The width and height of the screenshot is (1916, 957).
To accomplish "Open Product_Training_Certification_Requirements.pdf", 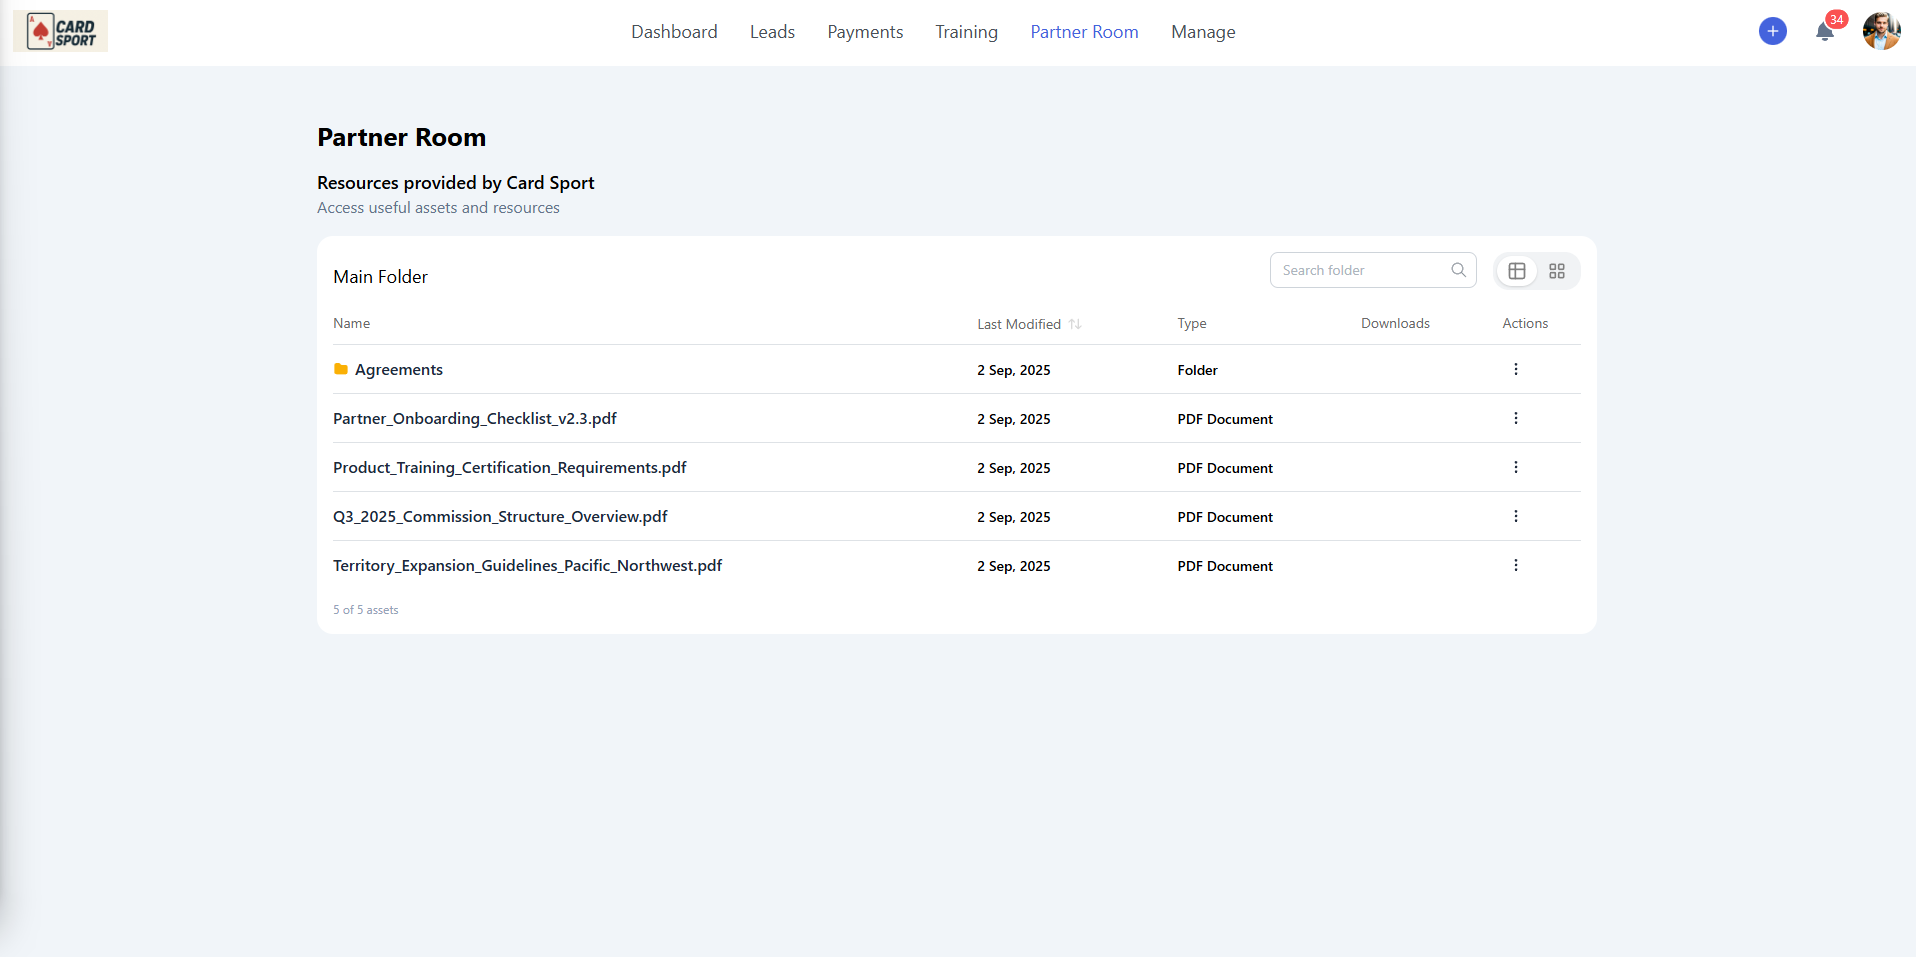I will tap(510, 467).
